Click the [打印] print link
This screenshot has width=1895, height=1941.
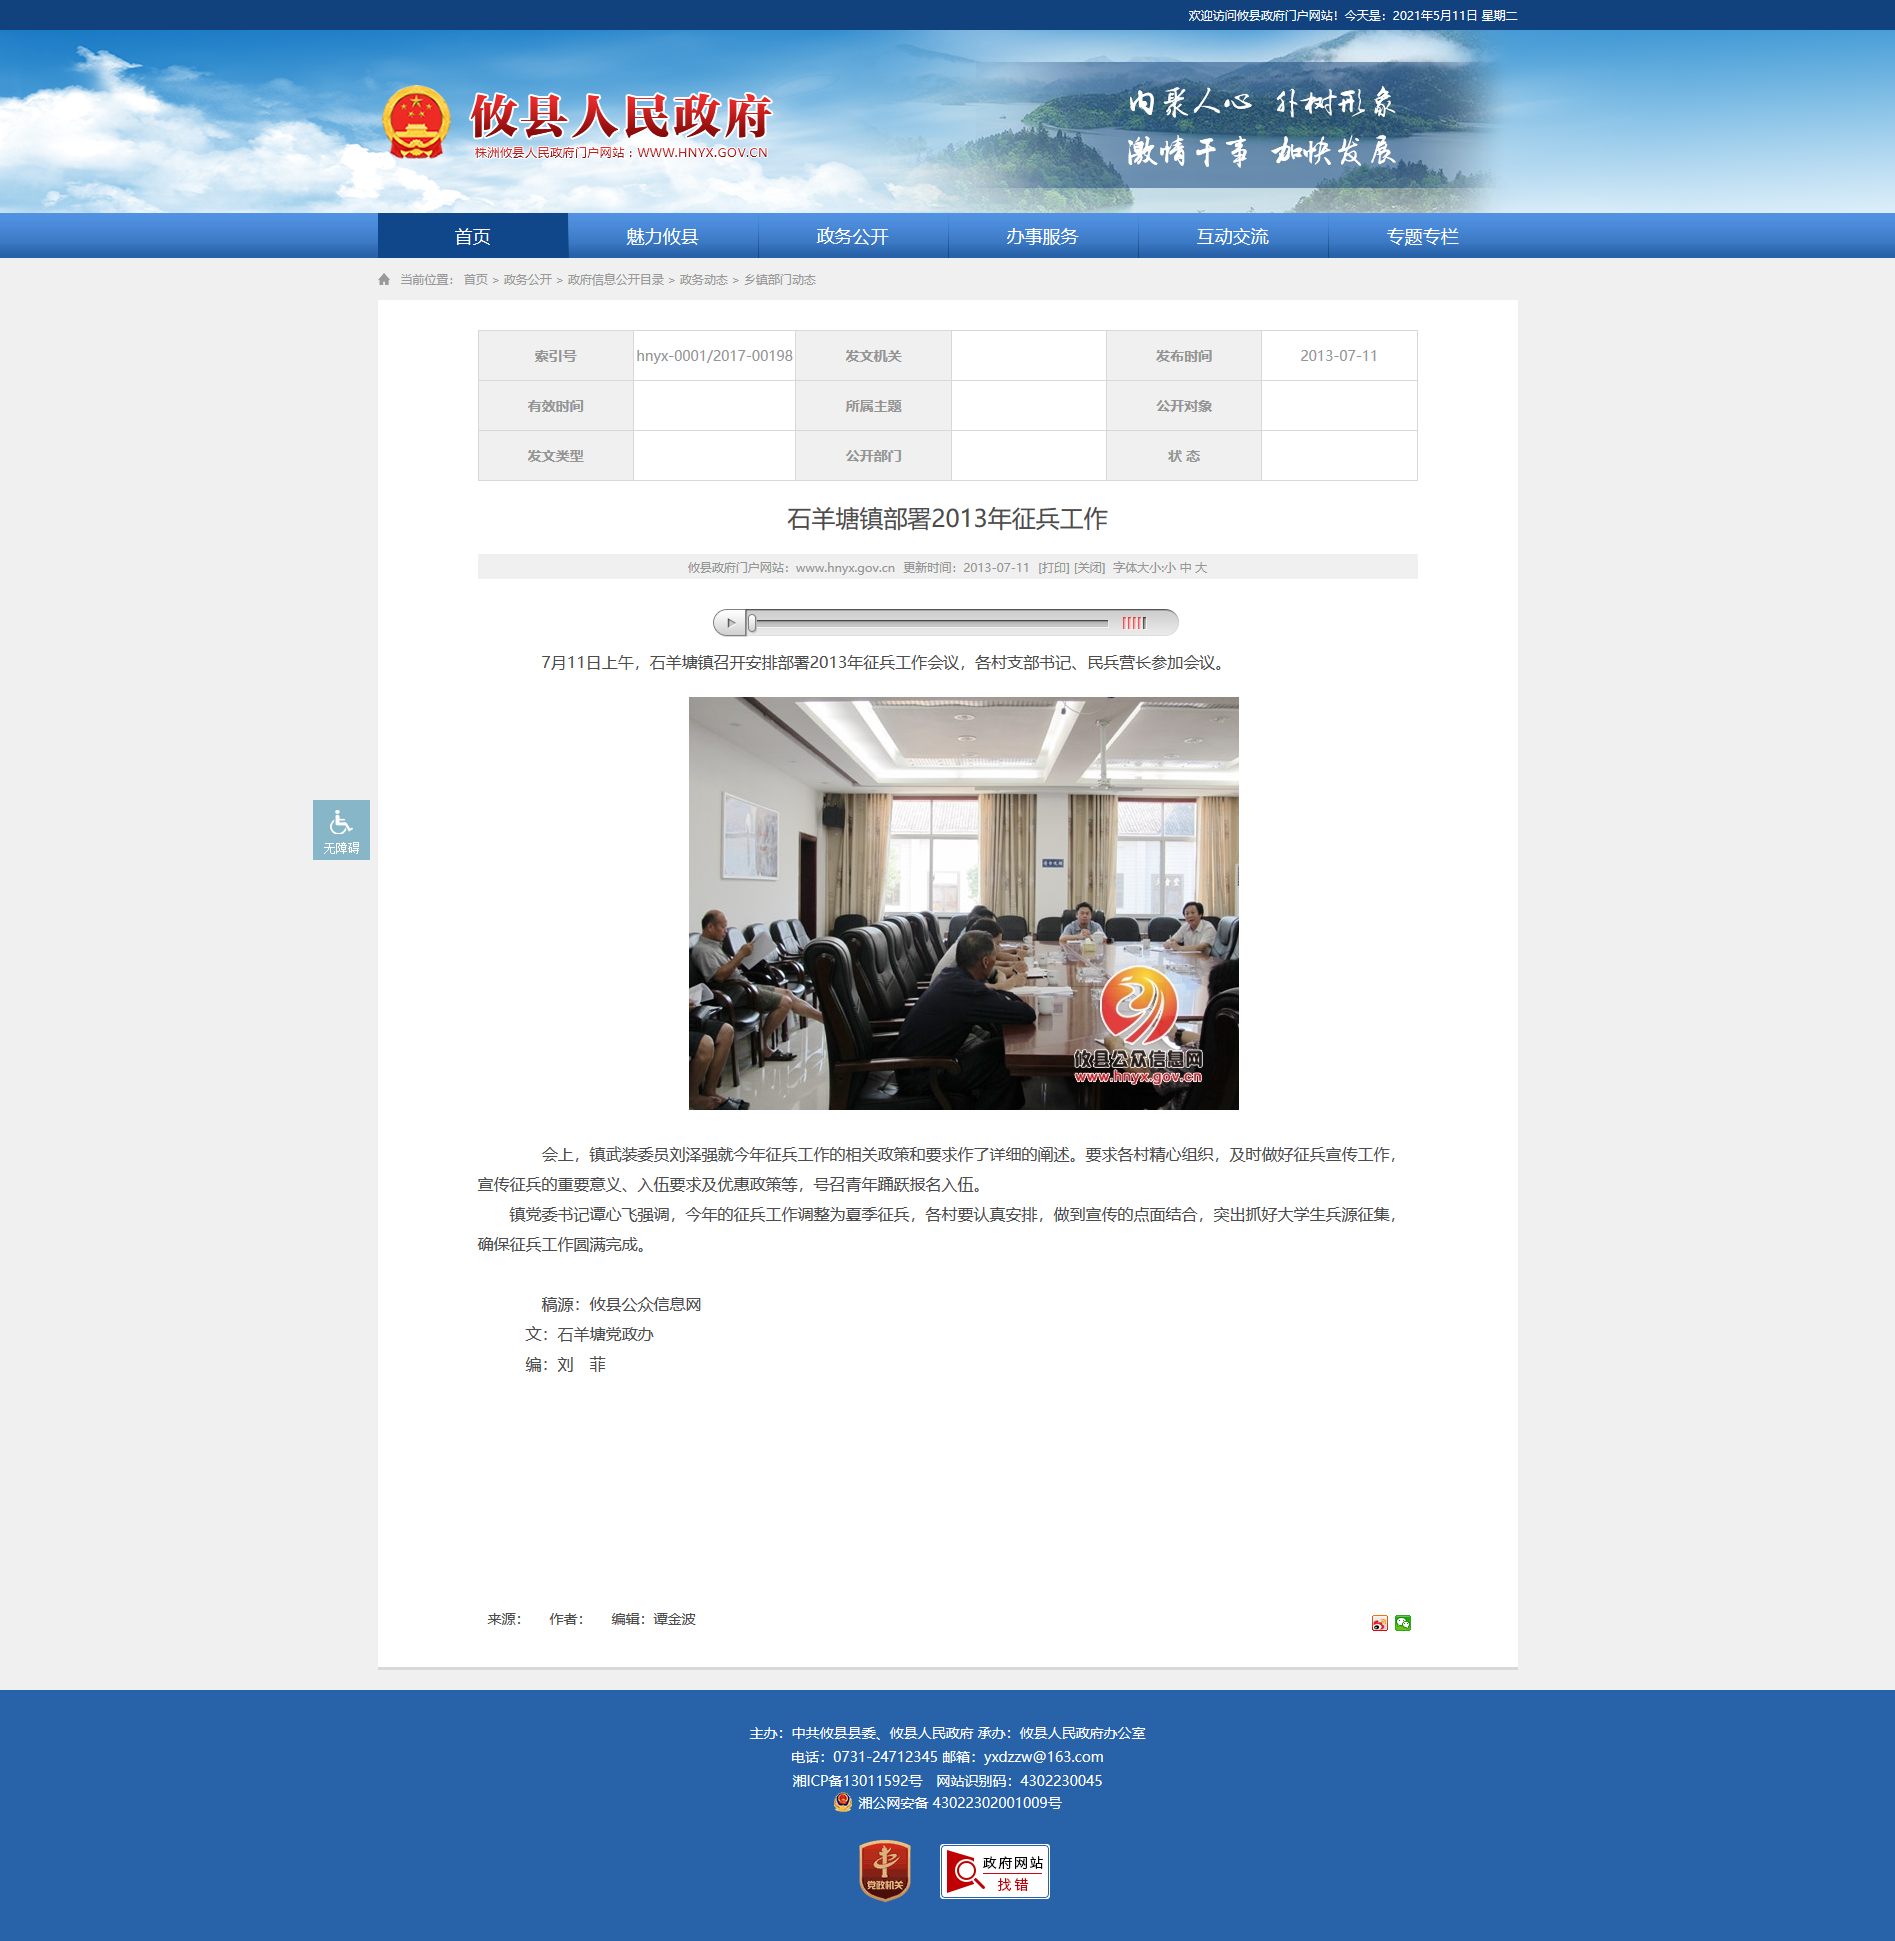tap(1053, 568)
